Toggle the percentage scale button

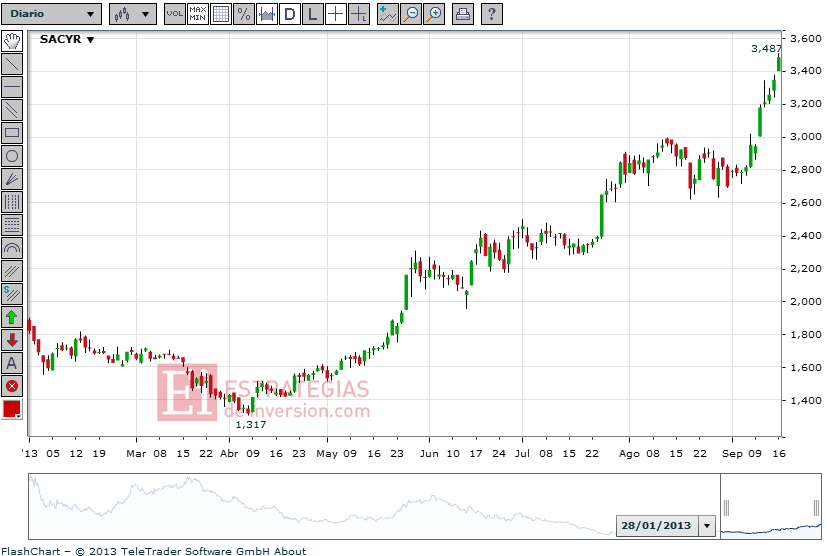(x=244, y=14)
